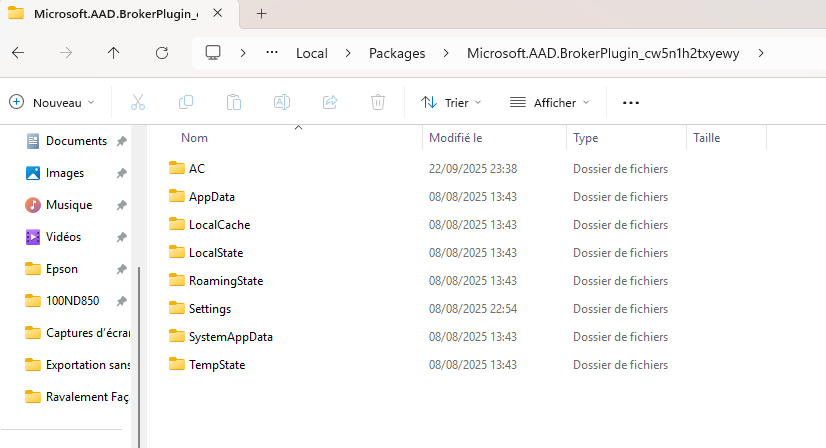The height and width of the screenshot is (448, 826).
Task: Navigate to the Packages breadcrumb folder
Action: coord(397,53)
